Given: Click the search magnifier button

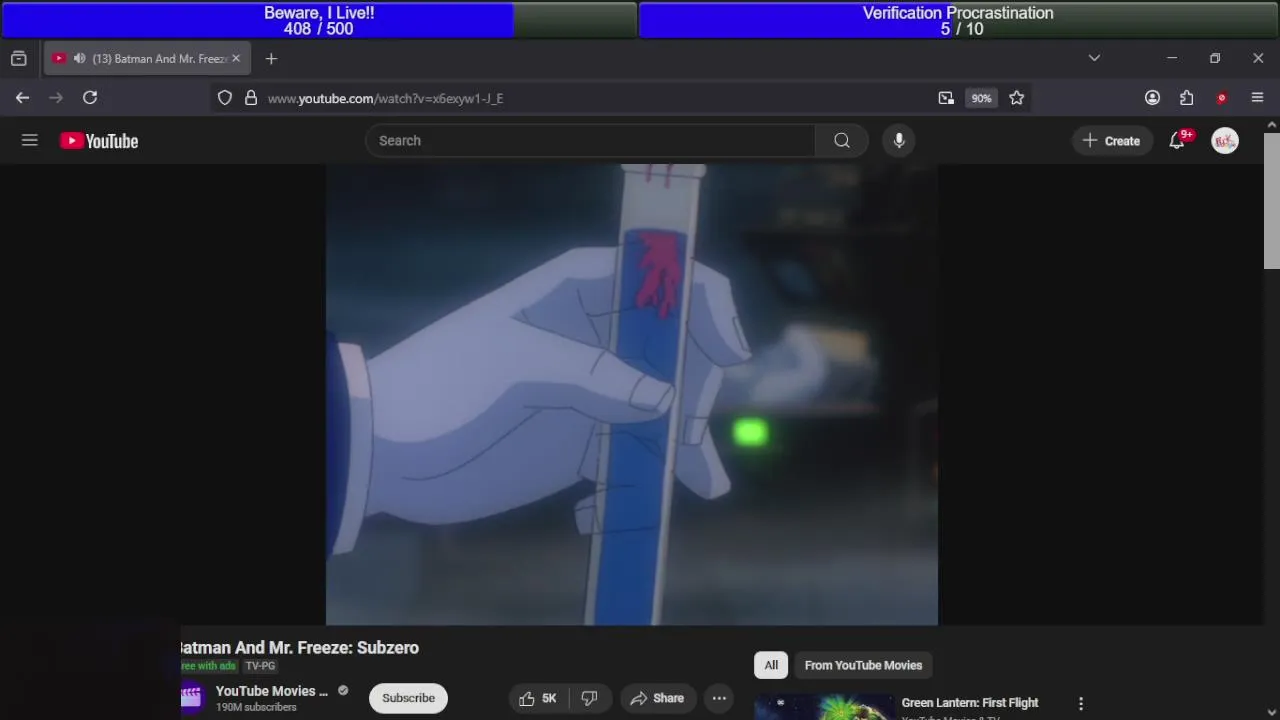Looking at the screenshot, I should (842, 141).
